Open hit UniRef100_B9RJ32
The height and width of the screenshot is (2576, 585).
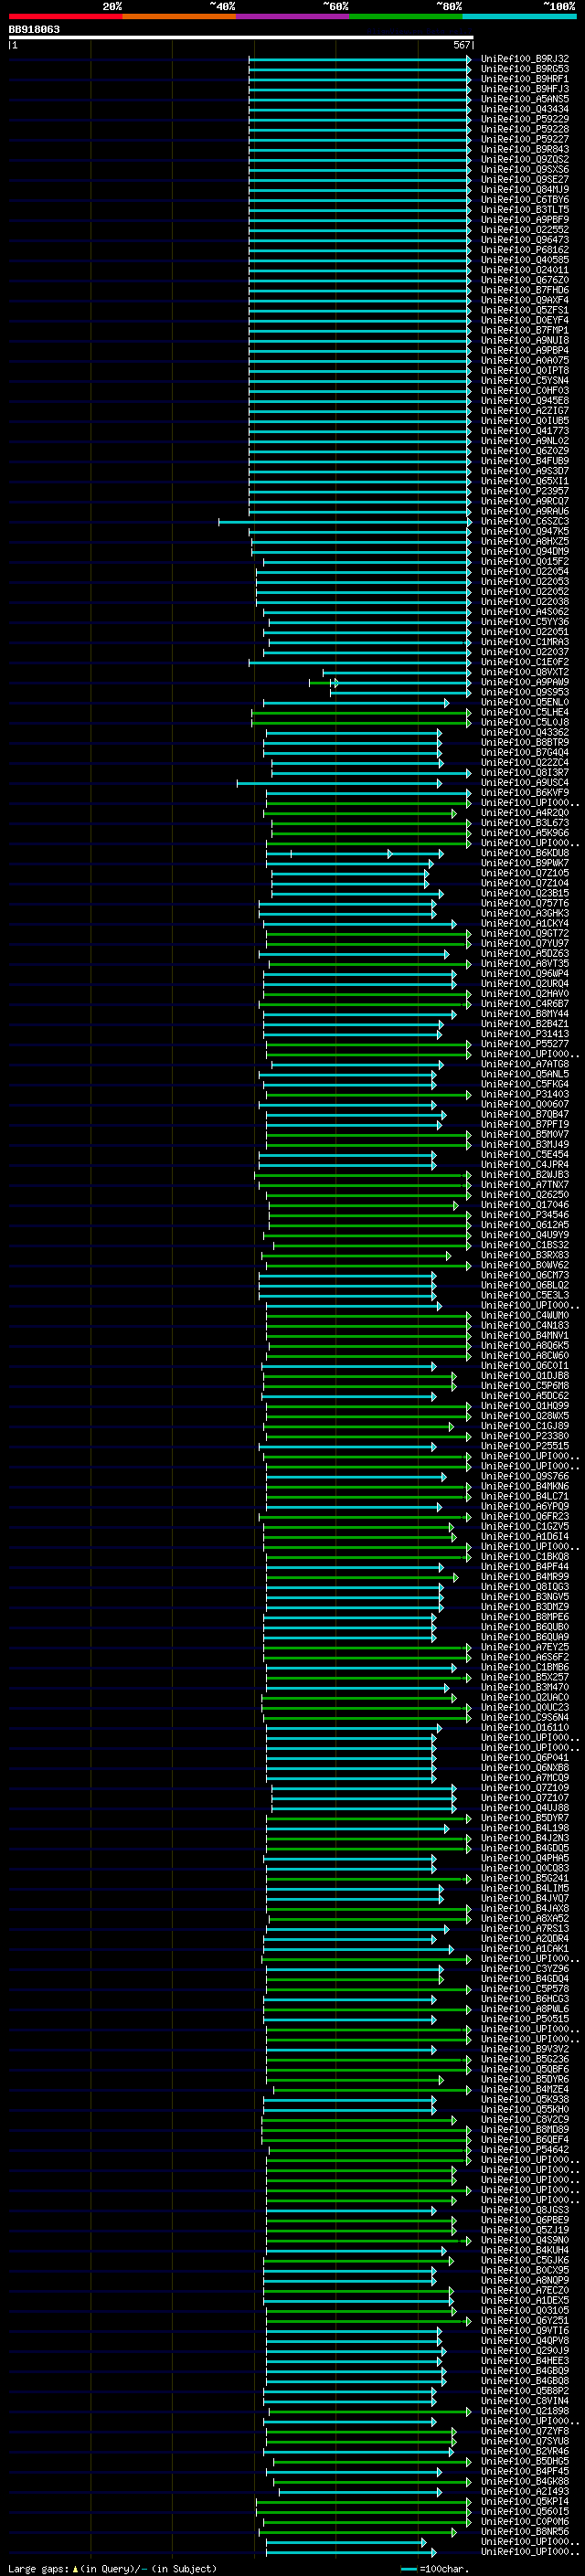coord(525,59)
